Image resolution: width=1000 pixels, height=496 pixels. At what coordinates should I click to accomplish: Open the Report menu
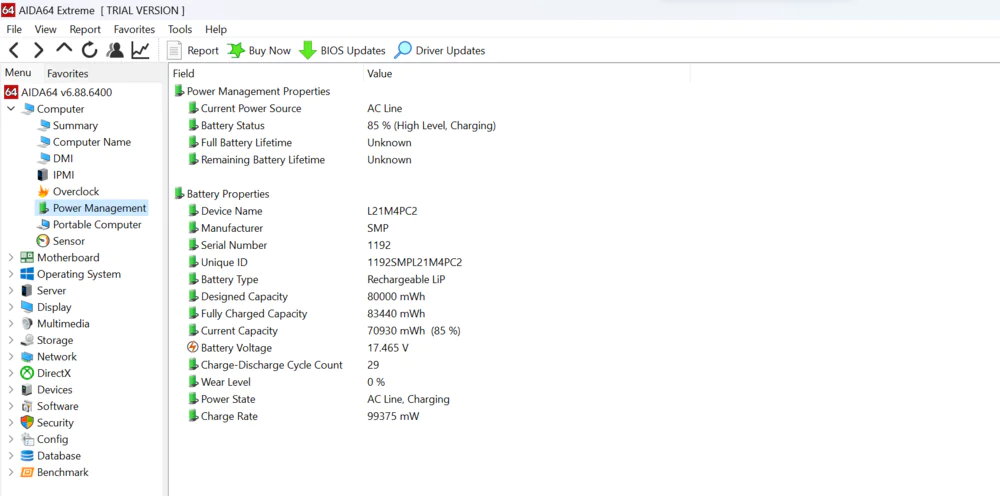click(85, 29)
